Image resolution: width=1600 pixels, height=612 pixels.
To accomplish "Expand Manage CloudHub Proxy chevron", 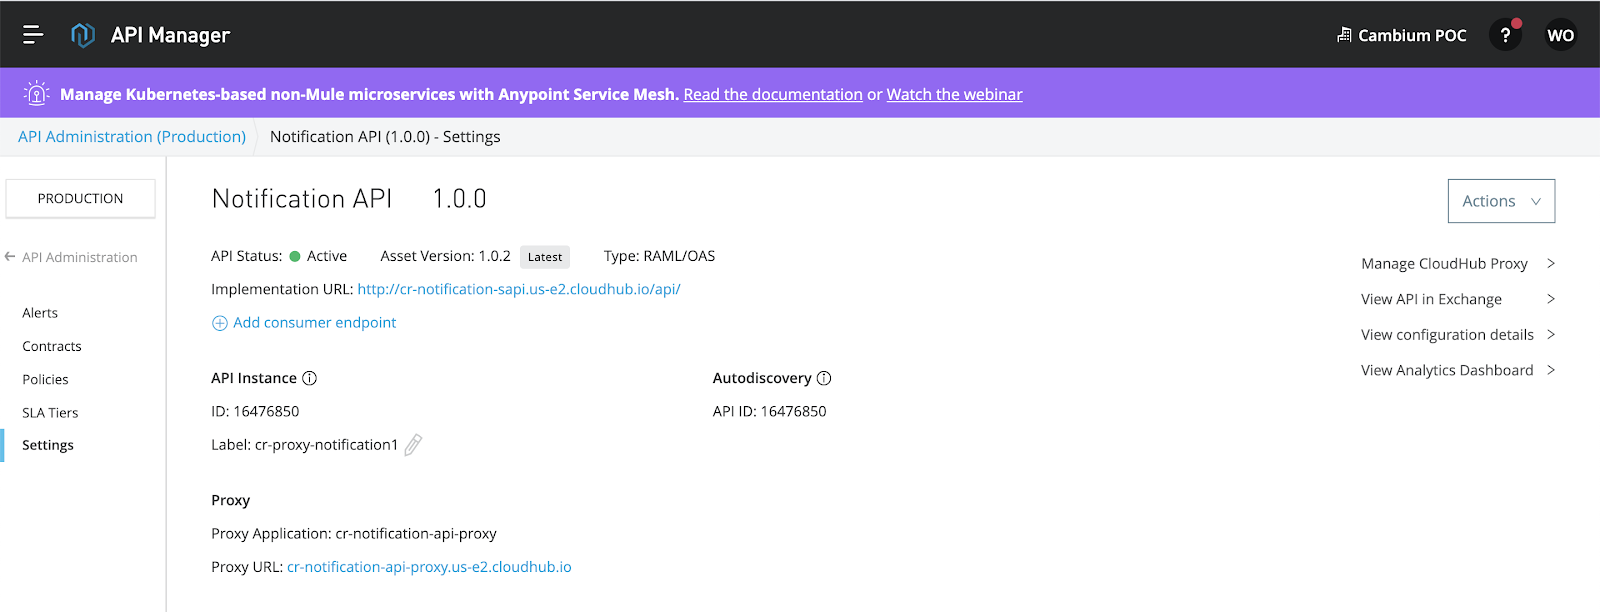I will pyautogui.click(x=1551, y=264).
